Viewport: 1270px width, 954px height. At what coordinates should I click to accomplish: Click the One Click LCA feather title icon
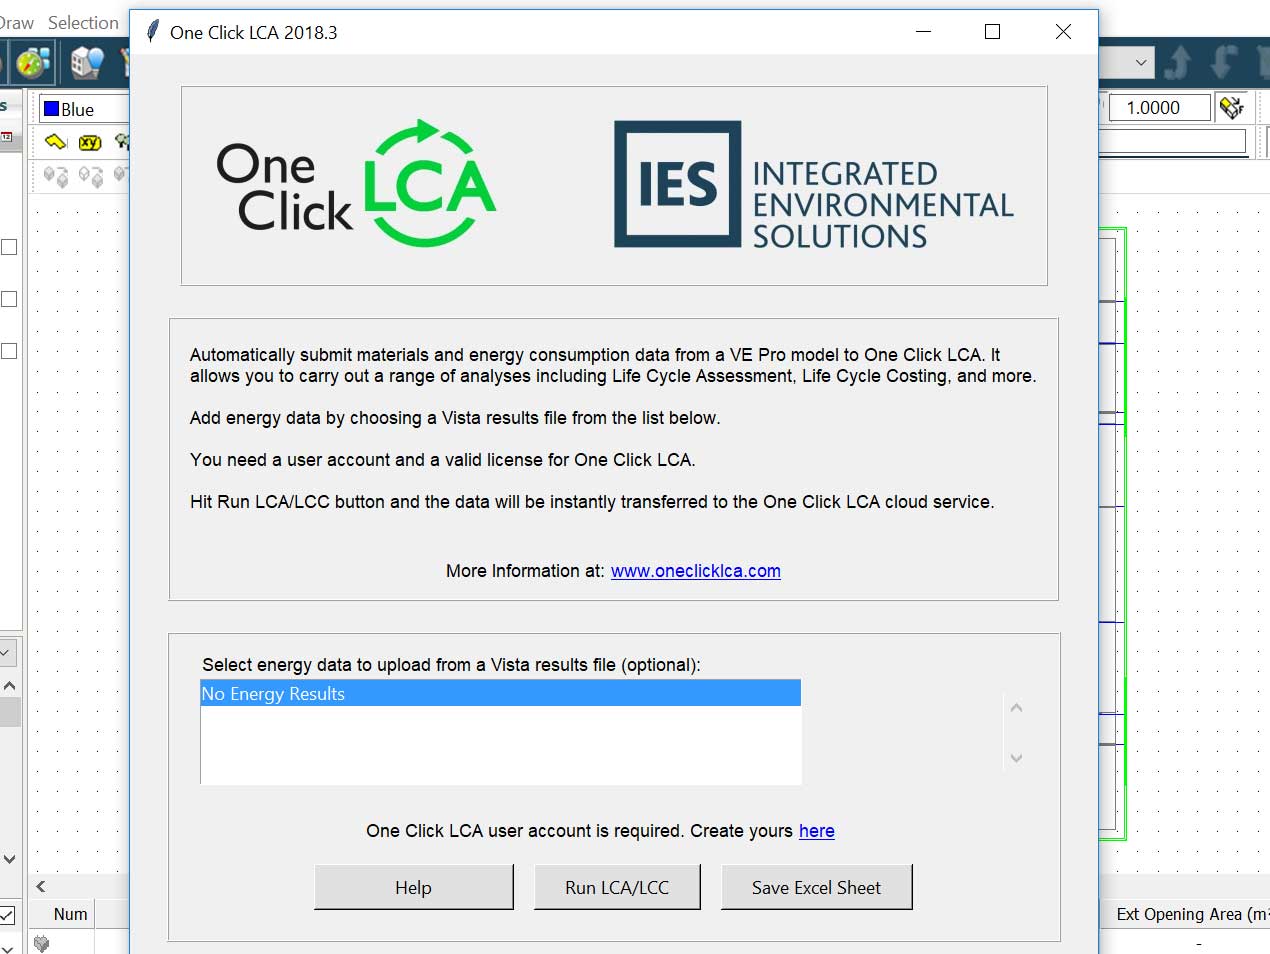152,32
